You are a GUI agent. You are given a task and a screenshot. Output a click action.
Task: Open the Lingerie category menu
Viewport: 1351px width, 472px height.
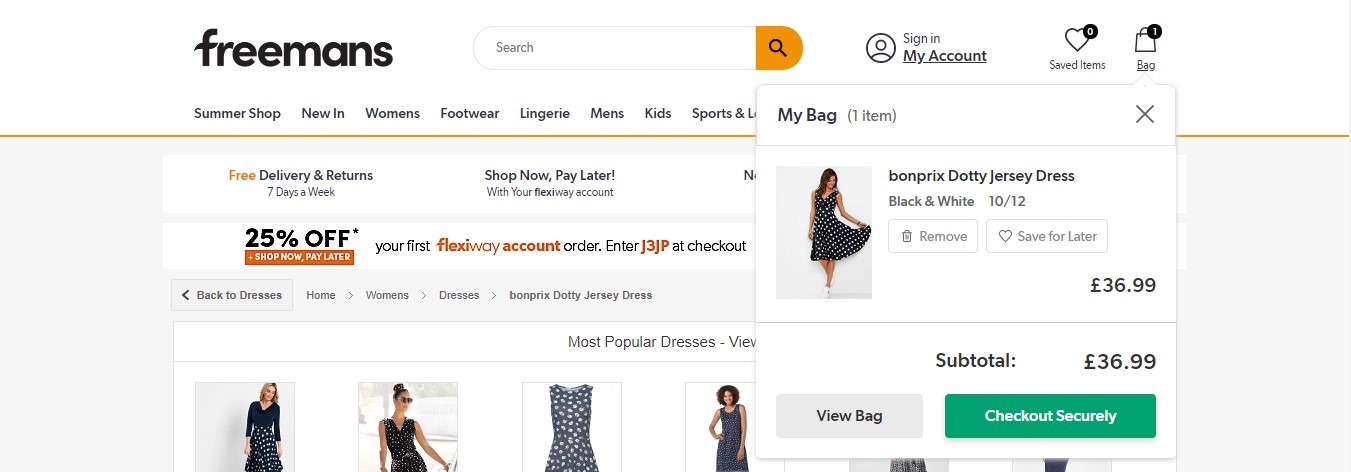point(544,113)
